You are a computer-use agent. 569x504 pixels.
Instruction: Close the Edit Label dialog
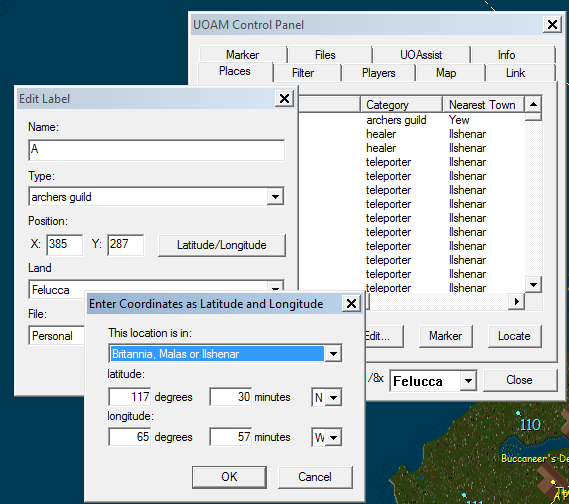pos(284,98)
